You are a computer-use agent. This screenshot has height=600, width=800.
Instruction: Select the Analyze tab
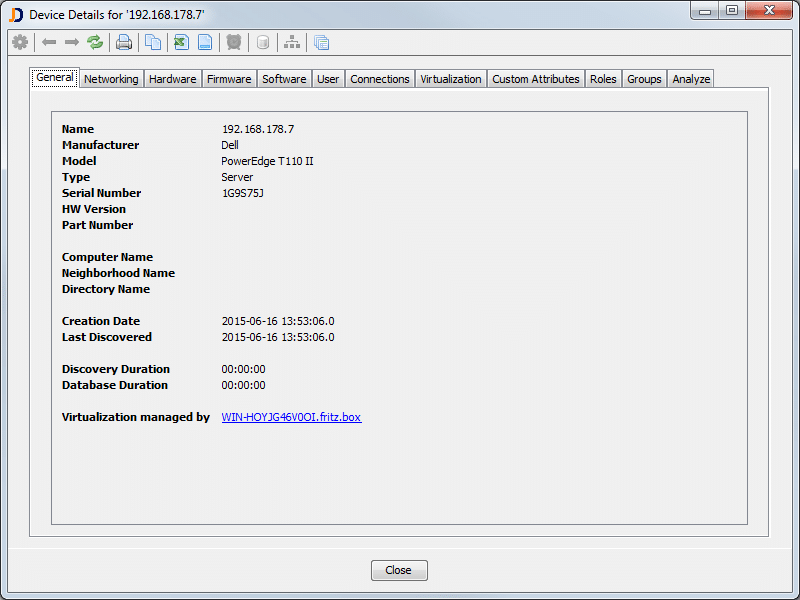[690, 78]
